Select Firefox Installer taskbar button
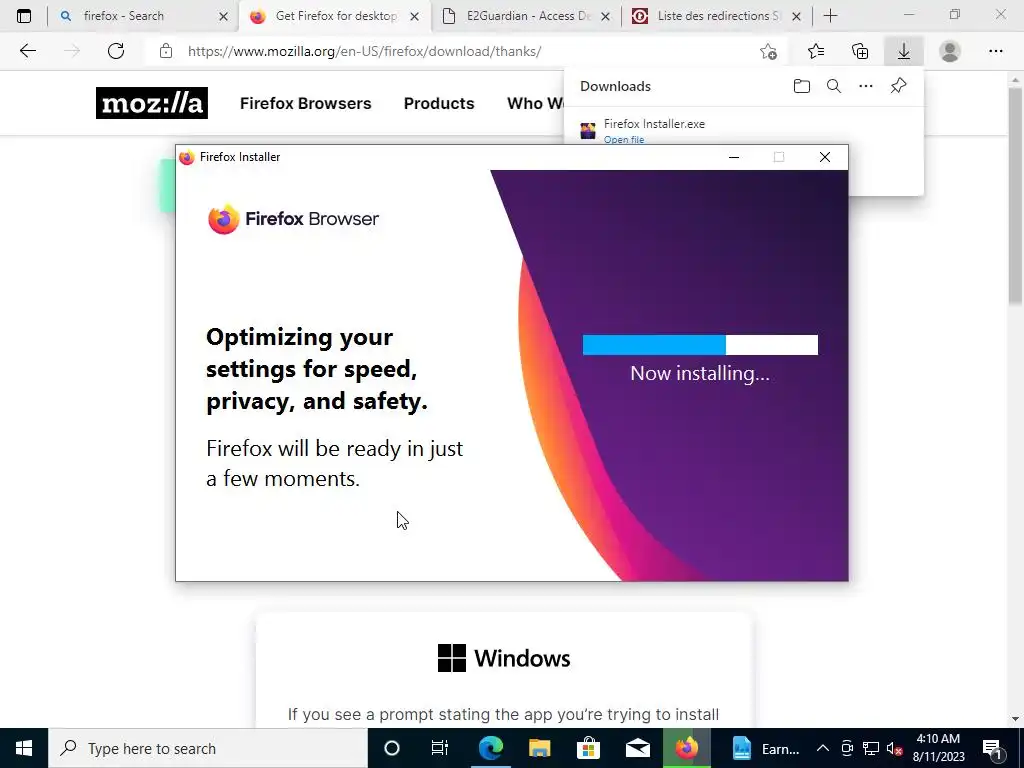 (686, 748)
